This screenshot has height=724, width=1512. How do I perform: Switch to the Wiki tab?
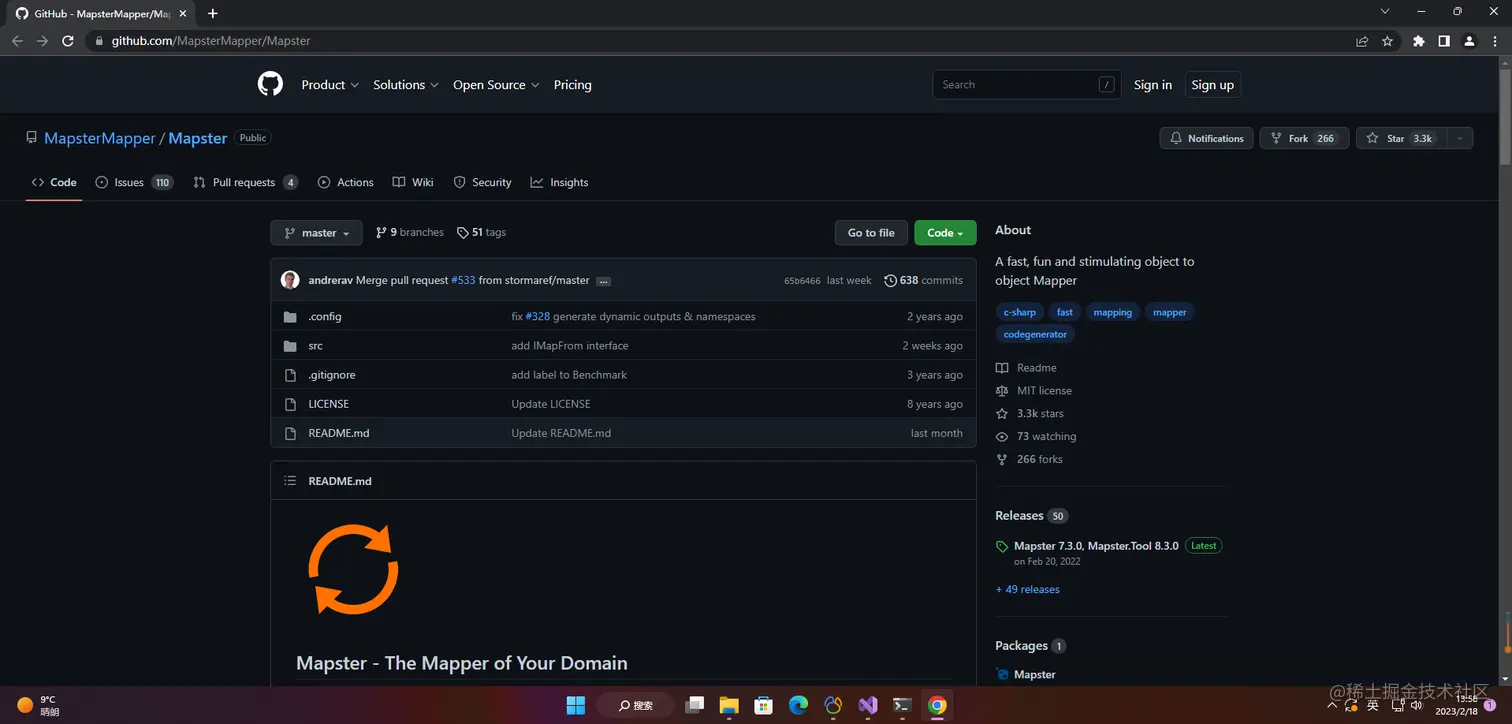413,182
